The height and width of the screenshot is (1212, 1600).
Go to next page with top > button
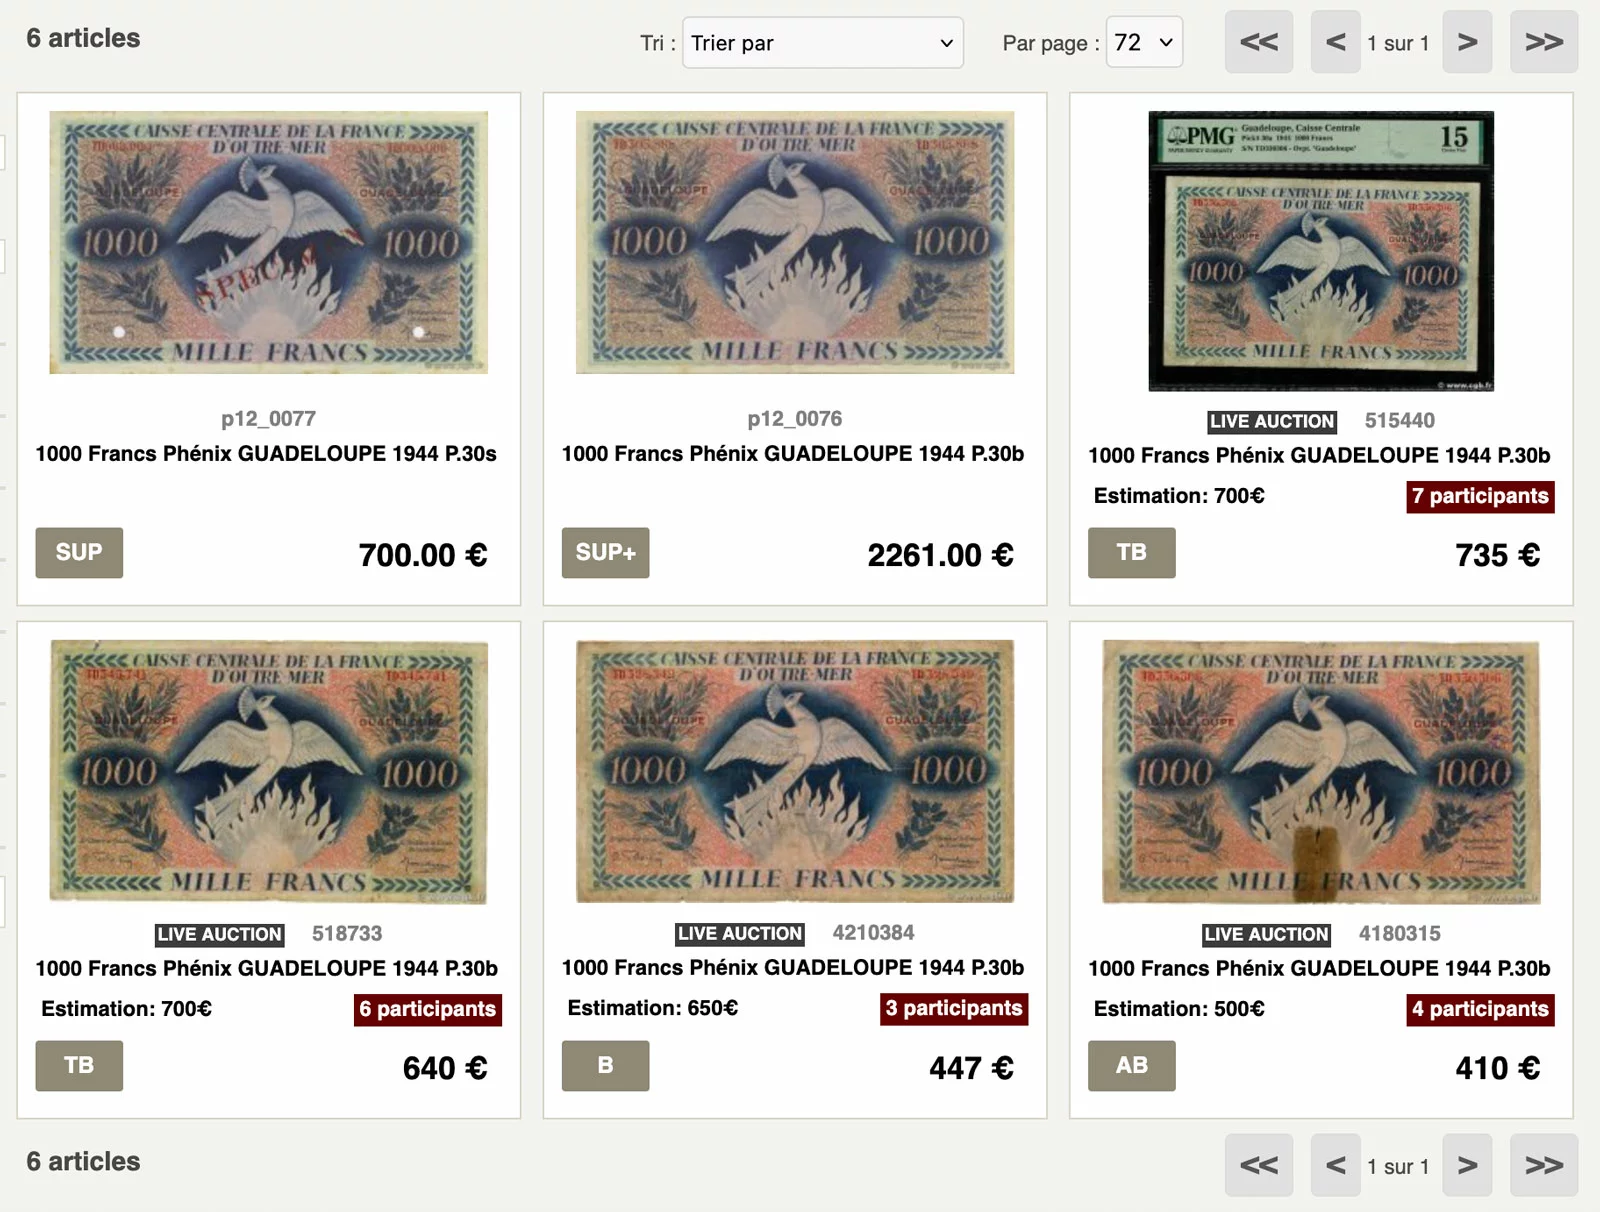point(1467,42)
